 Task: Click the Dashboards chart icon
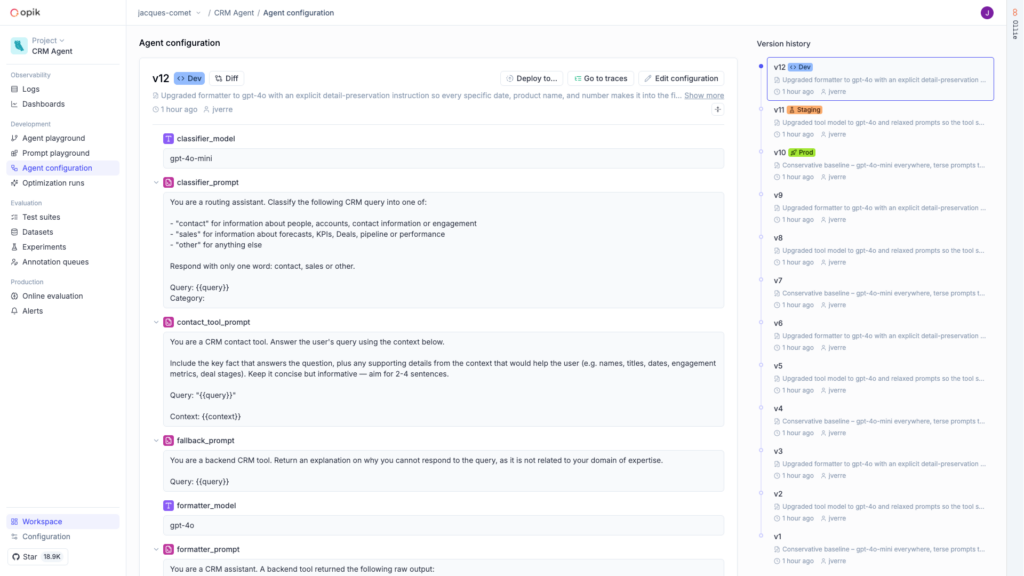15,104
